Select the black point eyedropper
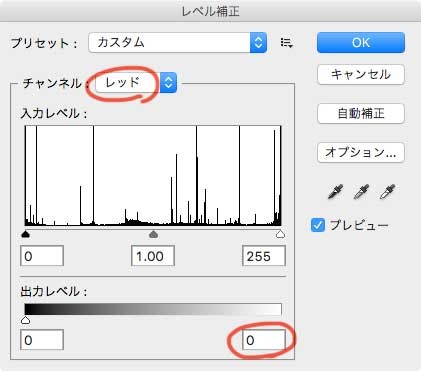Viewport: 421px width, 371px height. pos(335,192)
